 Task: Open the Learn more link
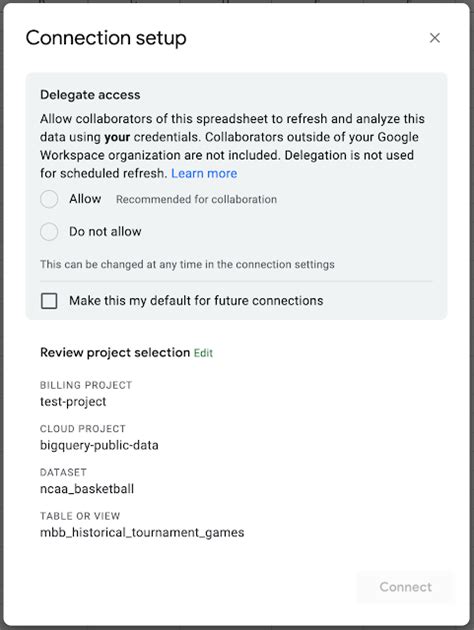(x=204, y=173)
